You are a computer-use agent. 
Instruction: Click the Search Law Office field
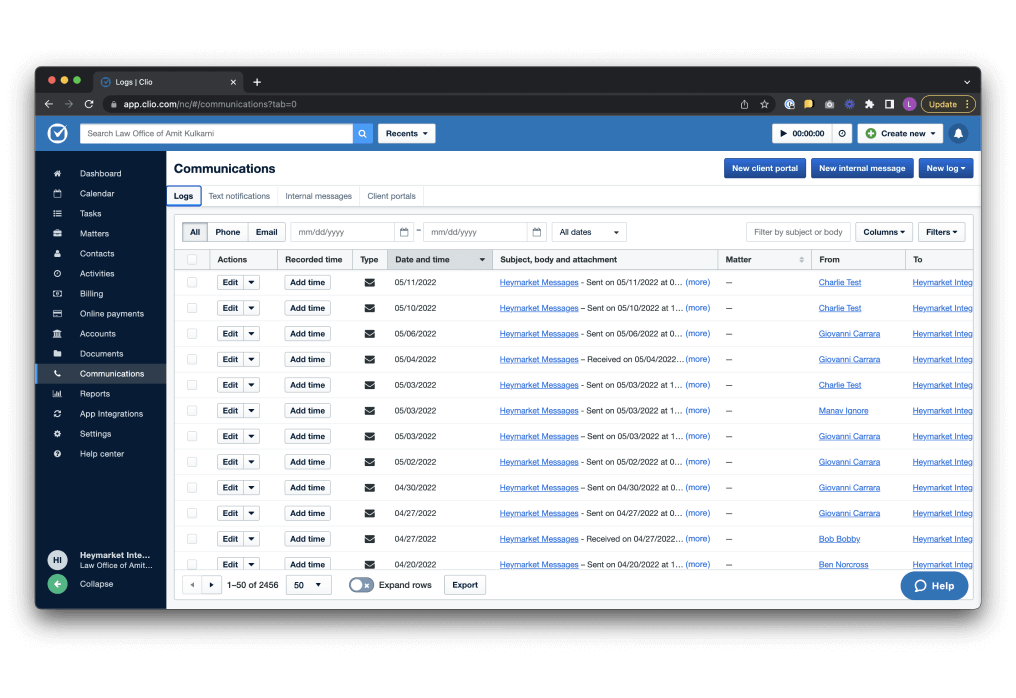point(216,134)
